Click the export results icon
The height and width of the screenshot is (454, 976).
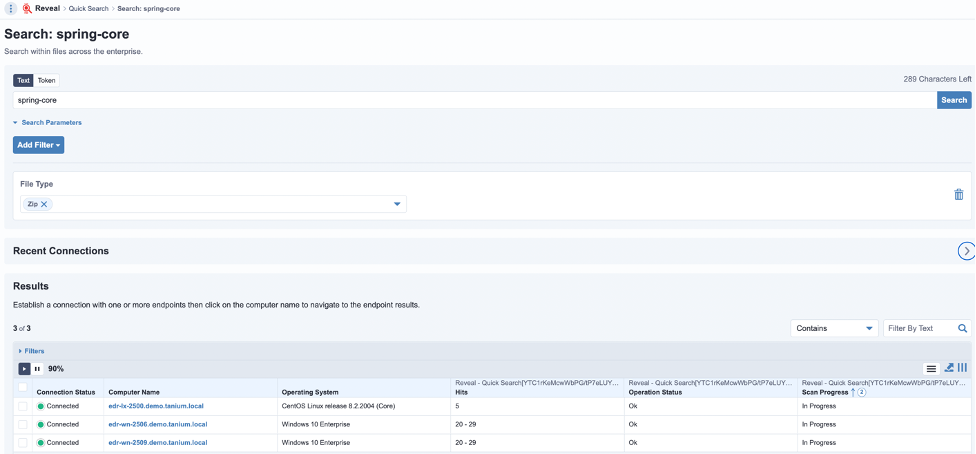pos(949,368)
